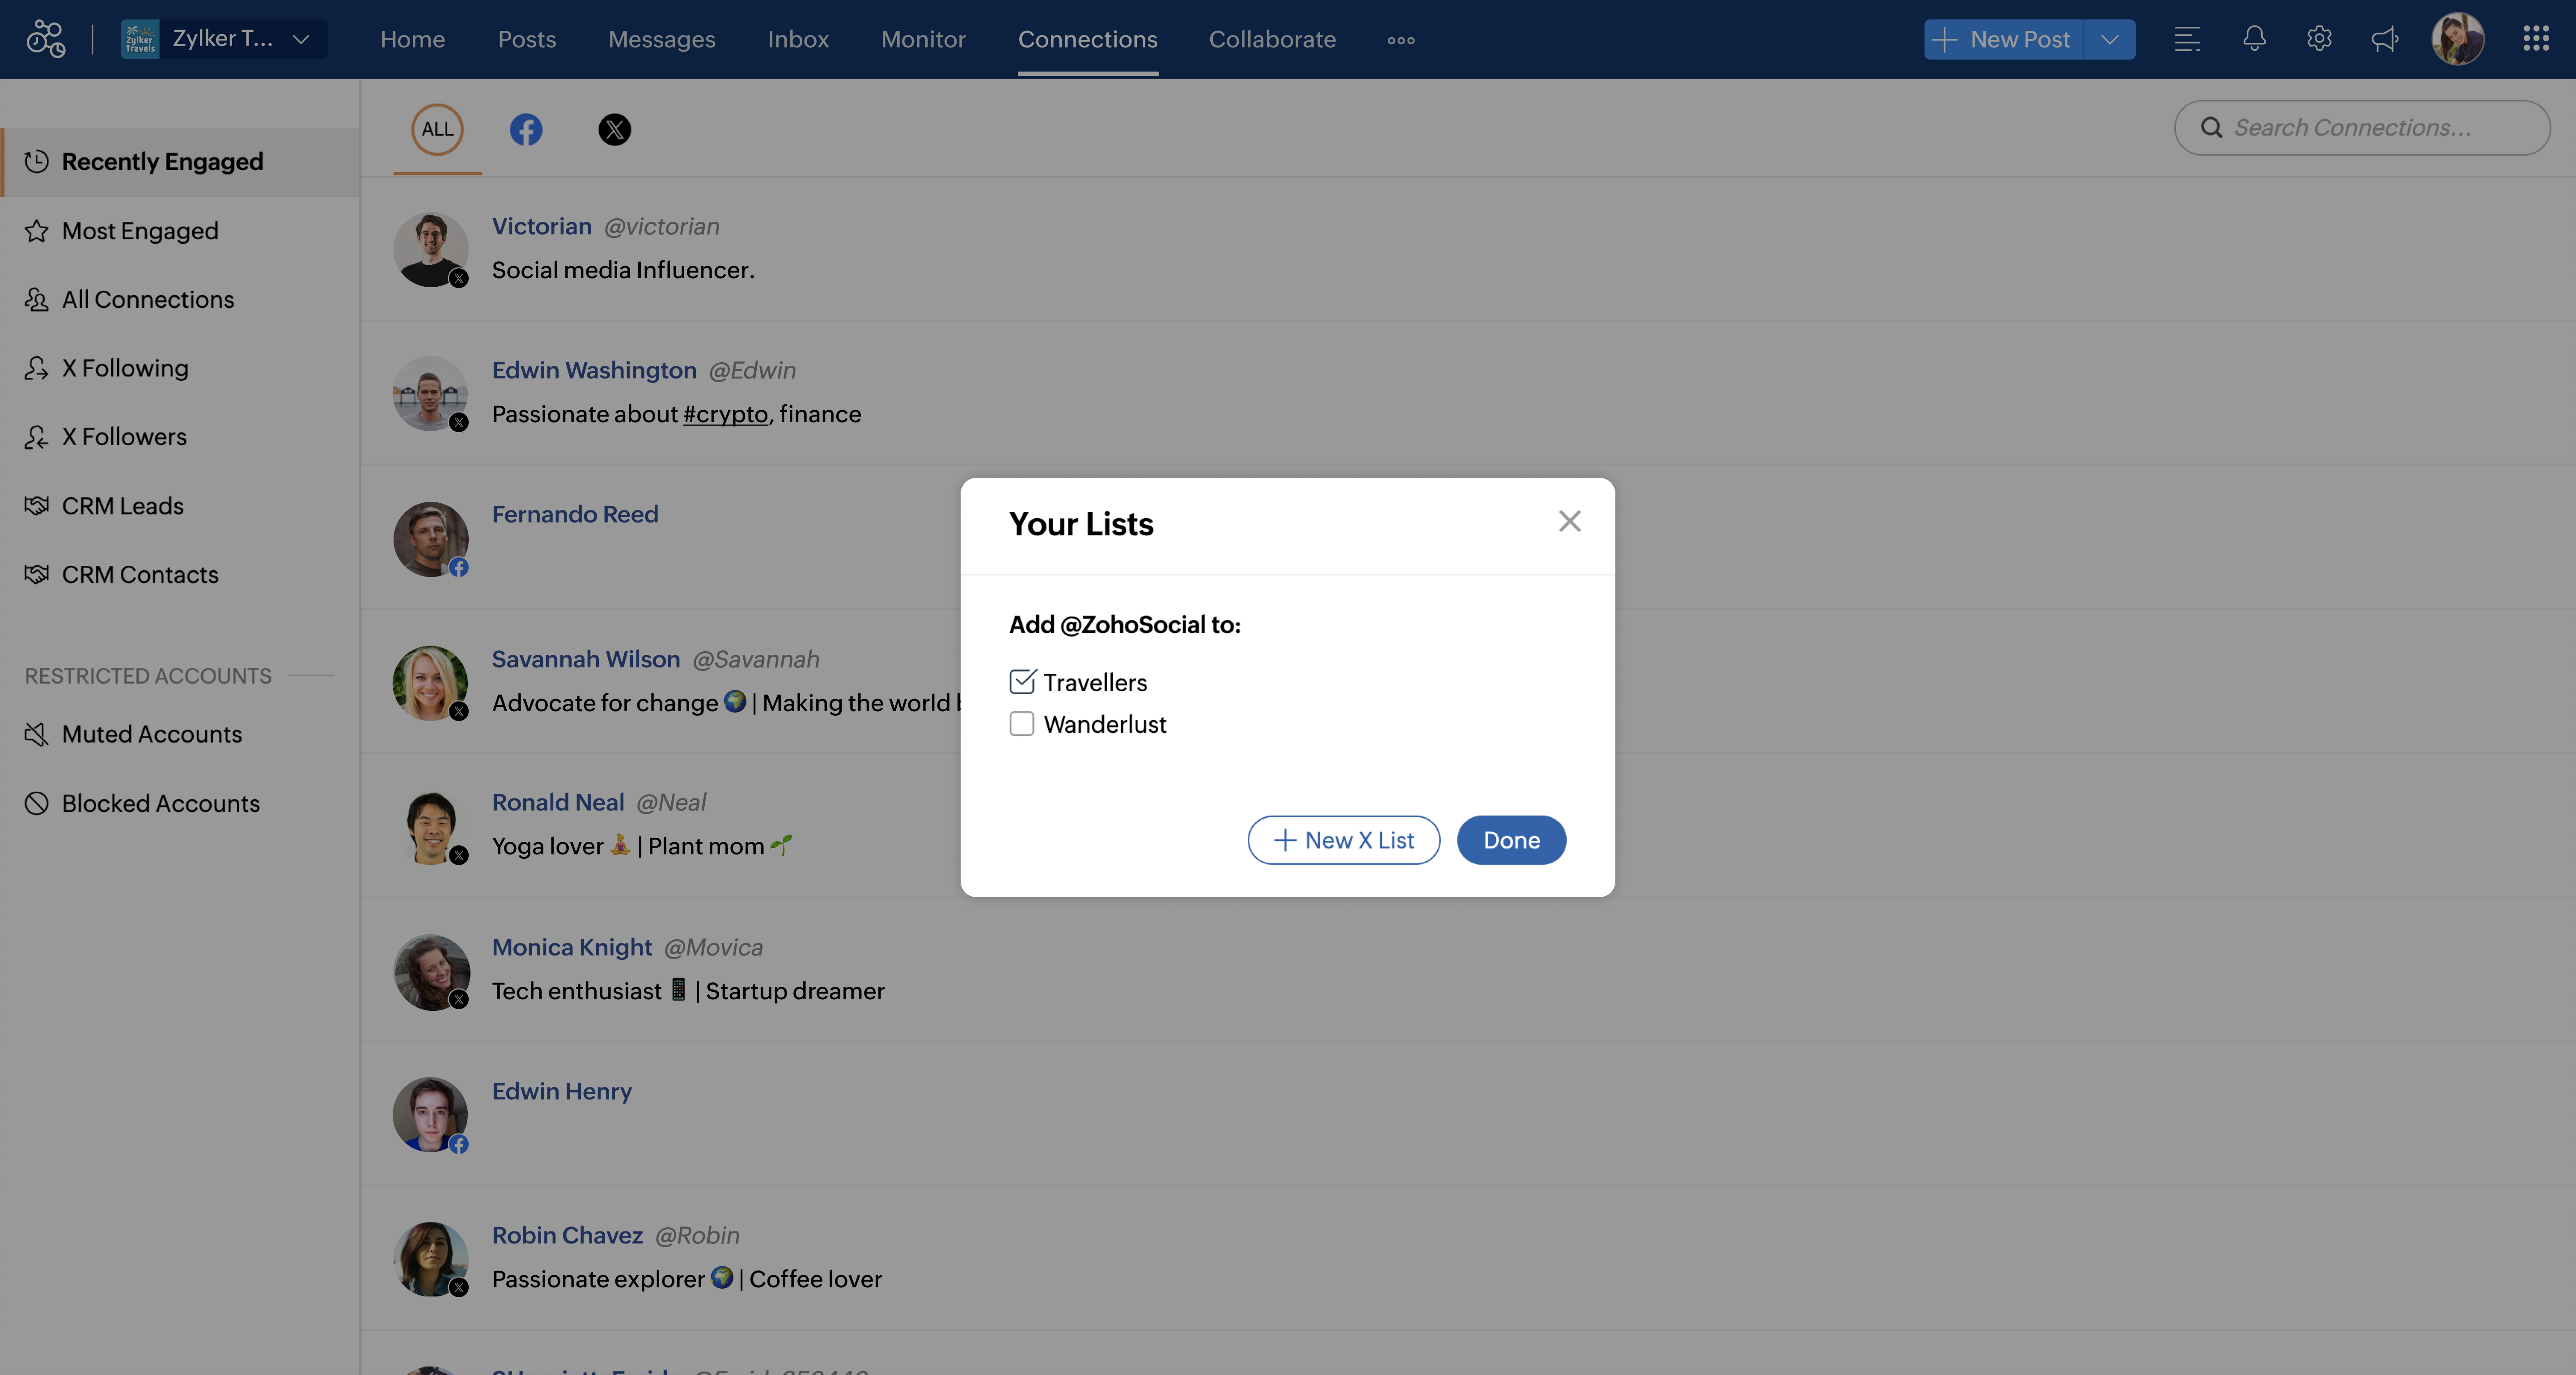Open the settings gear icon
Screen dimensions: 2576x1375
(2319, 39)
